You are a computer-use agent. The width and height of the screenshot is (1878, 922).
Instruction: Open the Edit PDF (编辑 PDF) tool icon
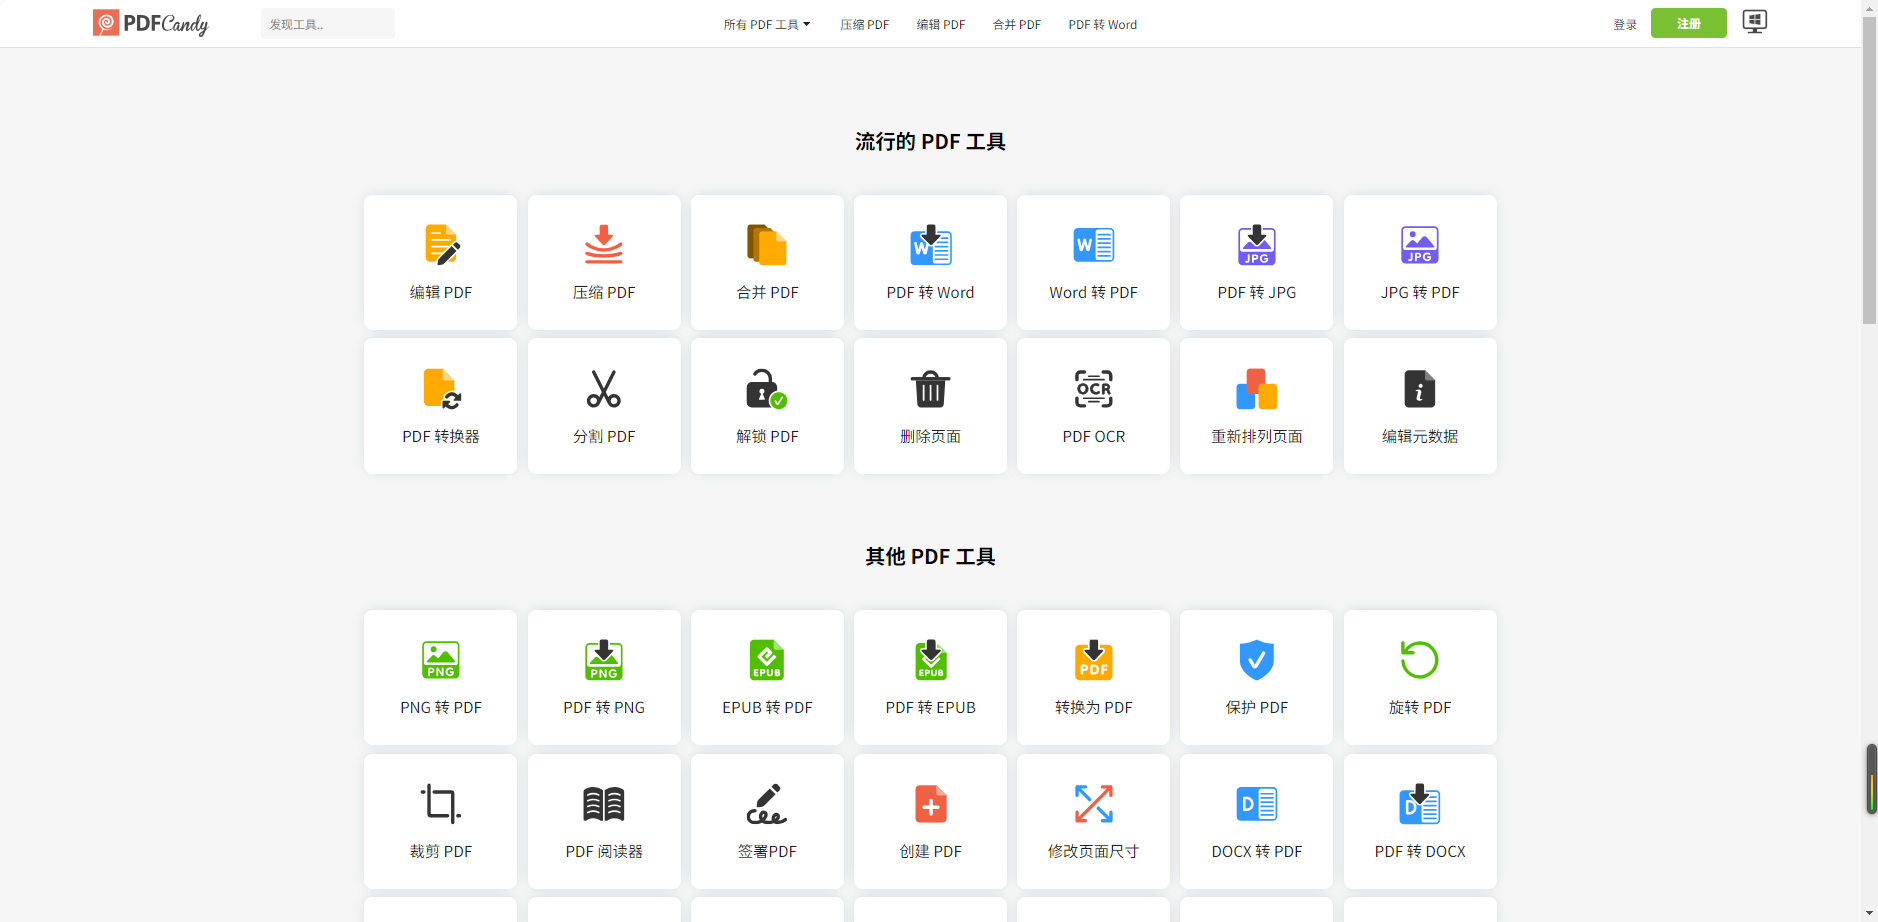point(441,245)
